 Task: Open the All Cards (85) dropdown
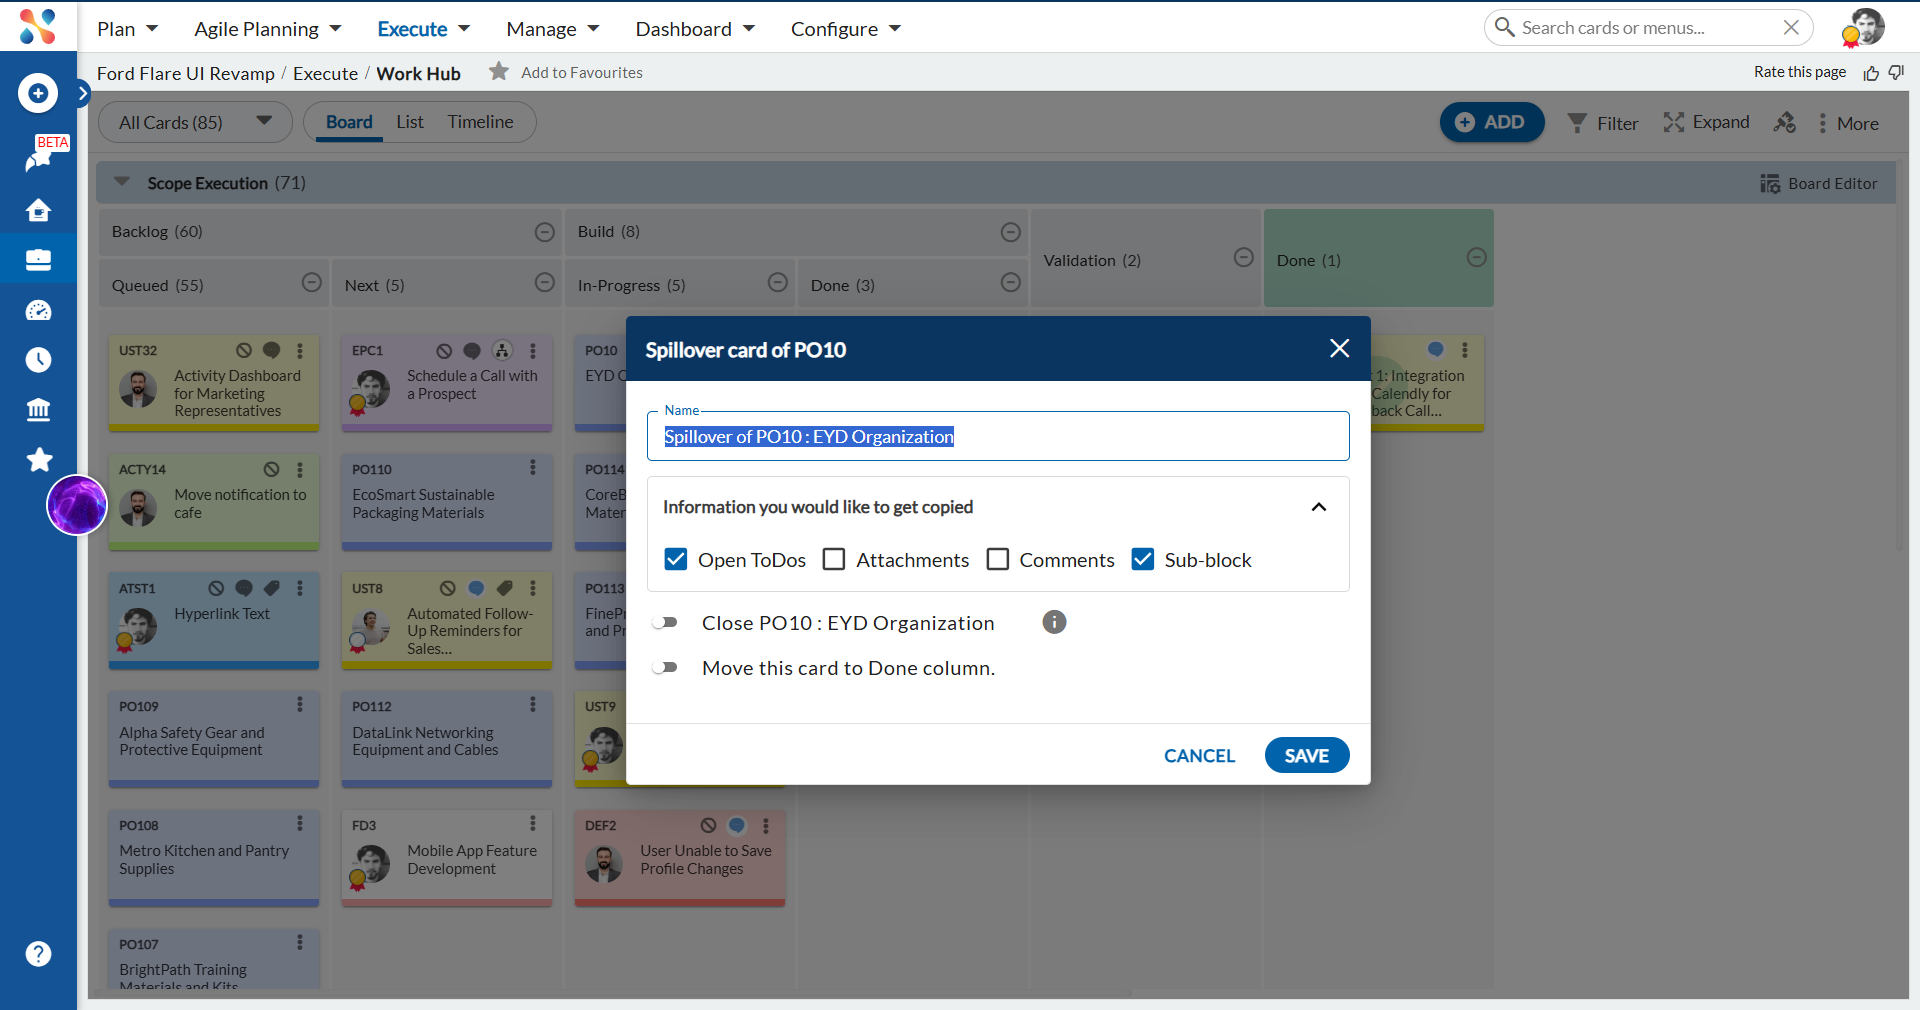coord(196,122)
